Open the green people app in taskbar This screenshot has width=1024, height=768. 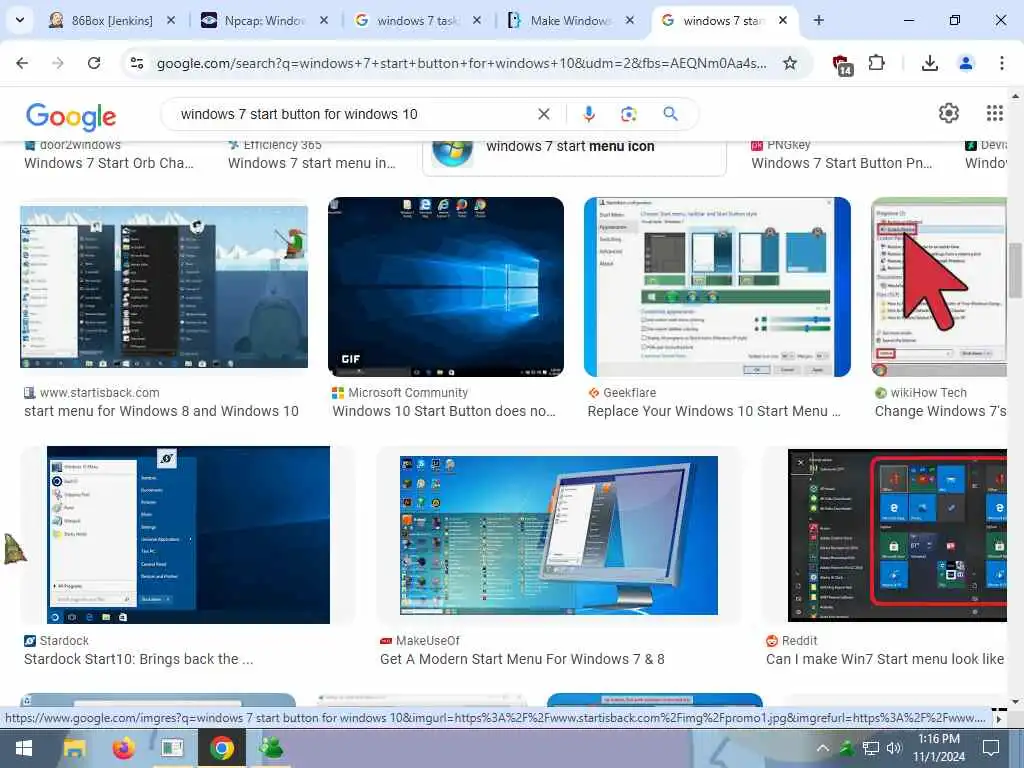pyautogui.click(x=270, y=748)
